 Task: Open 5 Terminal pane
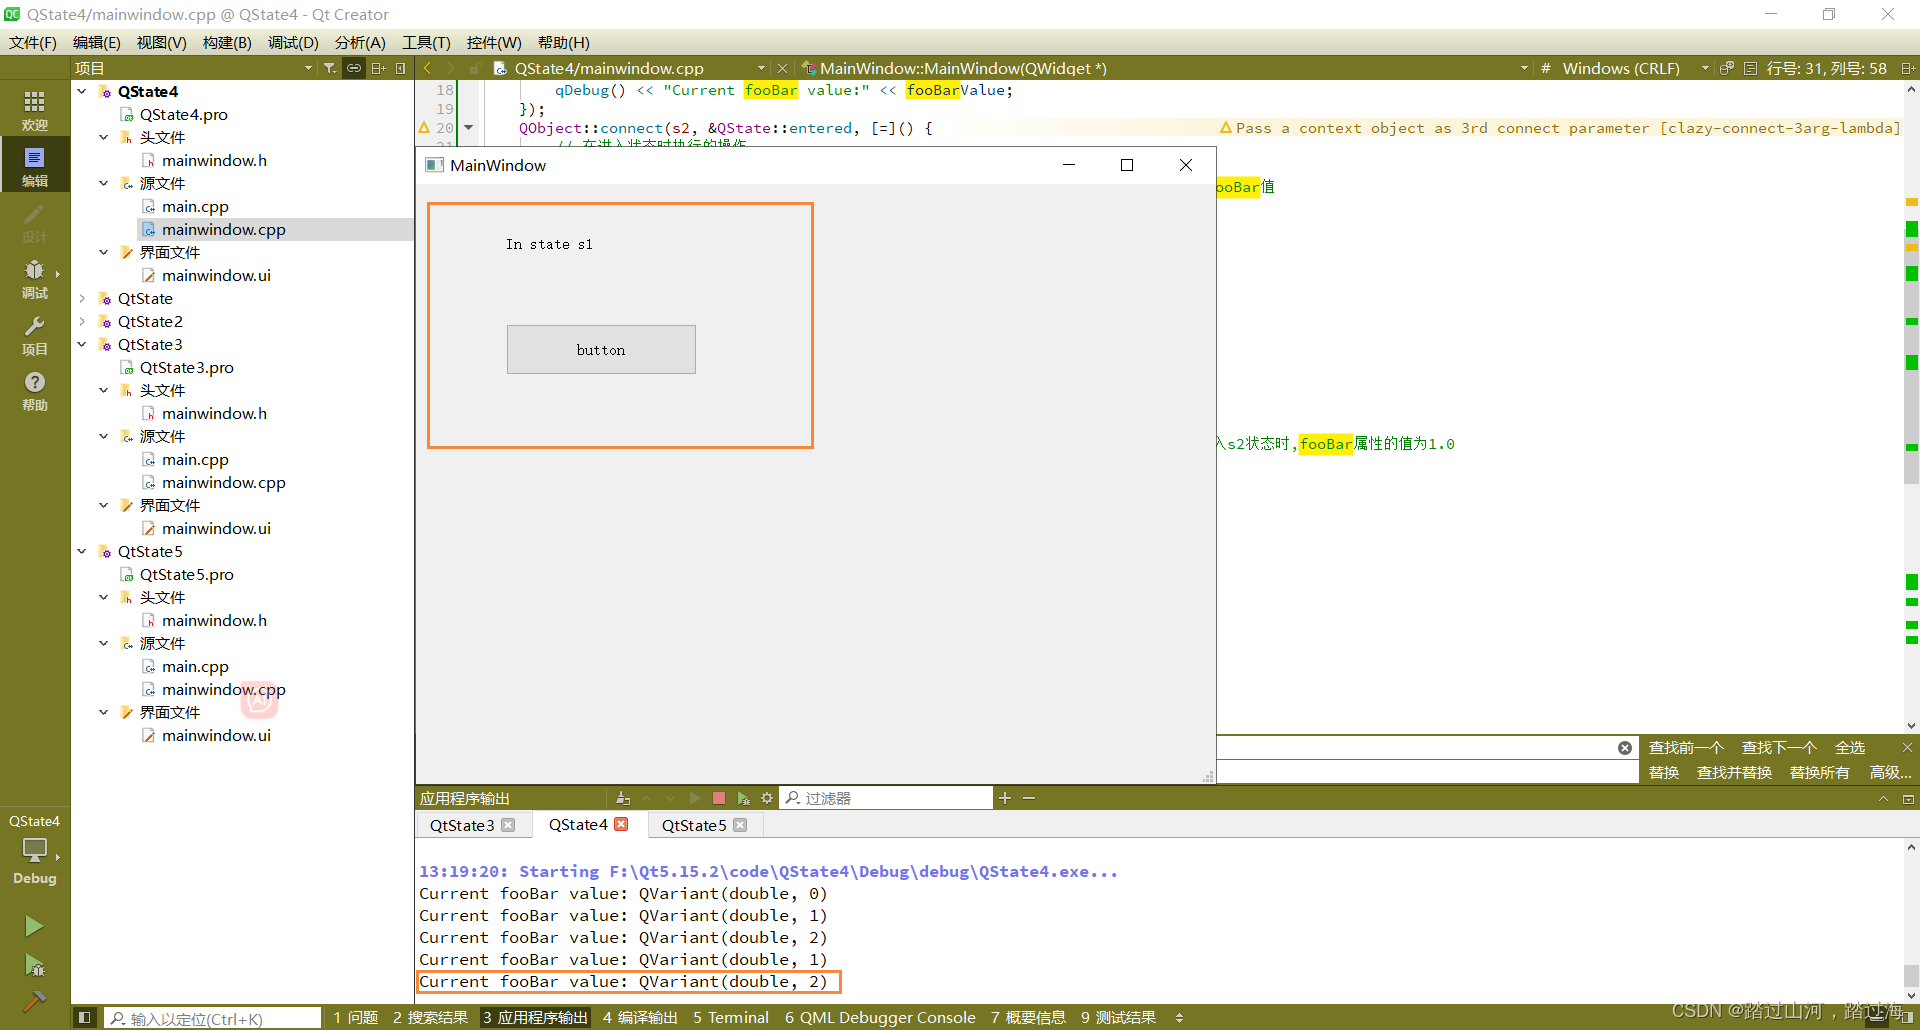tap(731, 1018)
